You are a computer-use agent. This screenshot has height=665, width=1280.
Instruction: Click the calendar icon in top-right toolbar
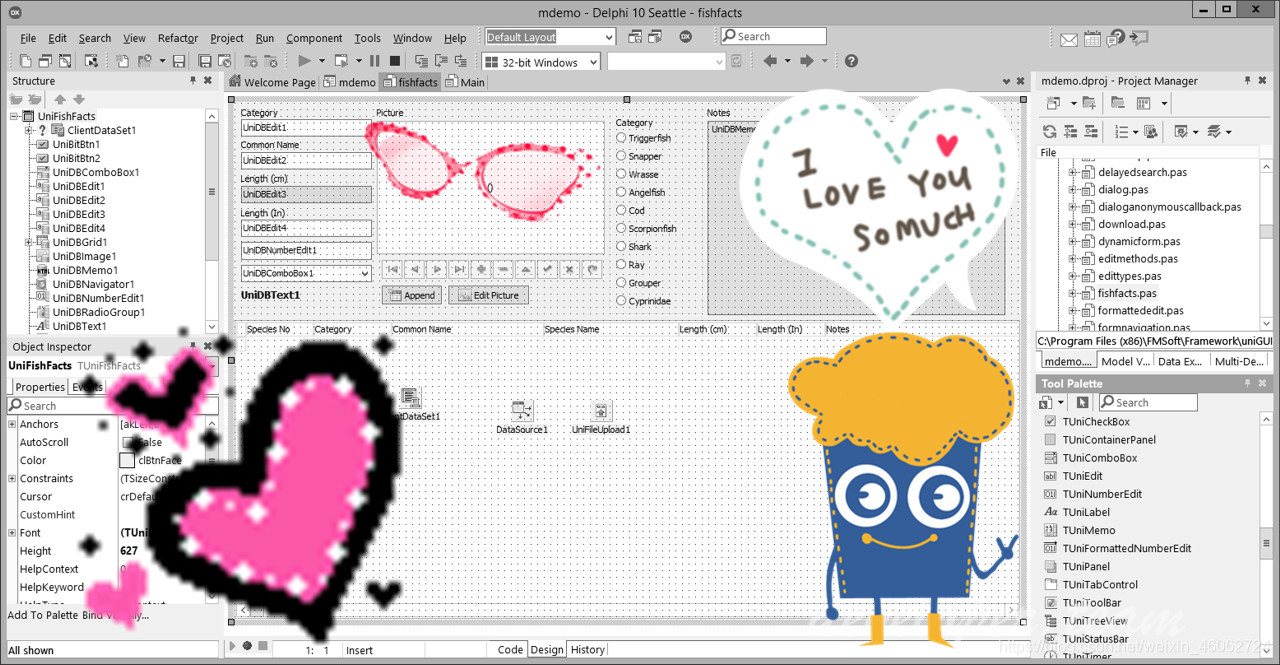(1092, 40)
